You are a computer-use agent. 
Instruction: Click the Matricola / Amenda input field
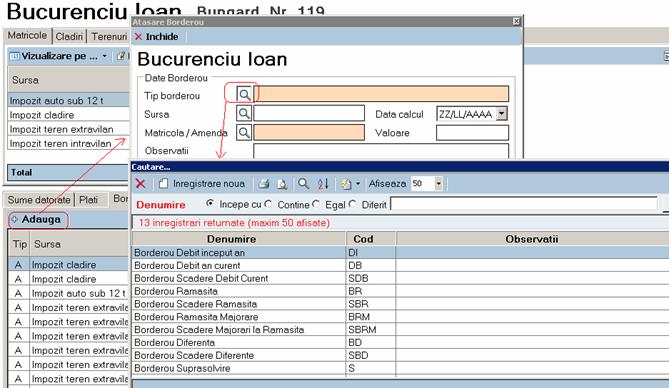click(309, 133)
